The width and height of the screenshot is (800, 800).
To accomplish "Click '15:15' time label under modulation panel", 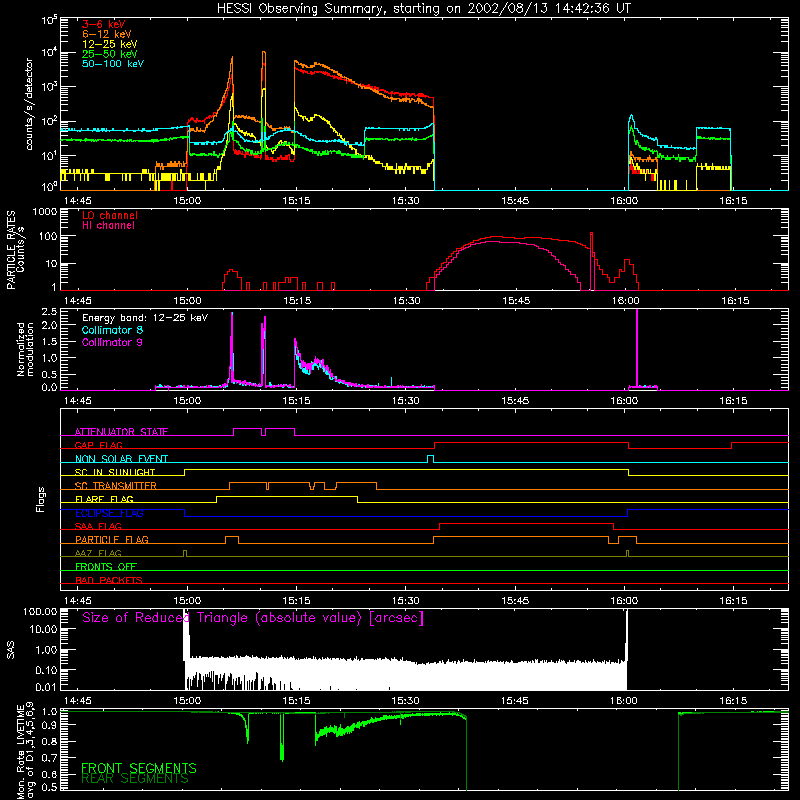I will click(296, 401).
